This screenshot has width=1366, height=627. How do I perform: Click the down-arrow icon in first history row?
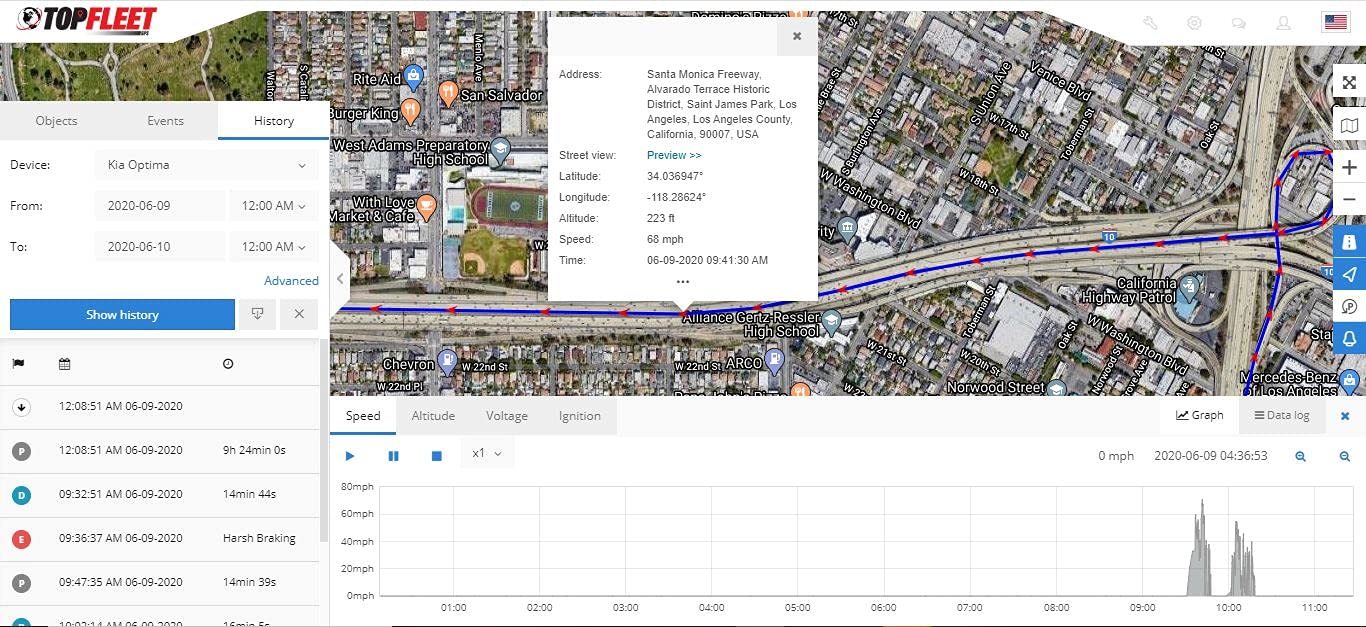click(x=21, y=407)
